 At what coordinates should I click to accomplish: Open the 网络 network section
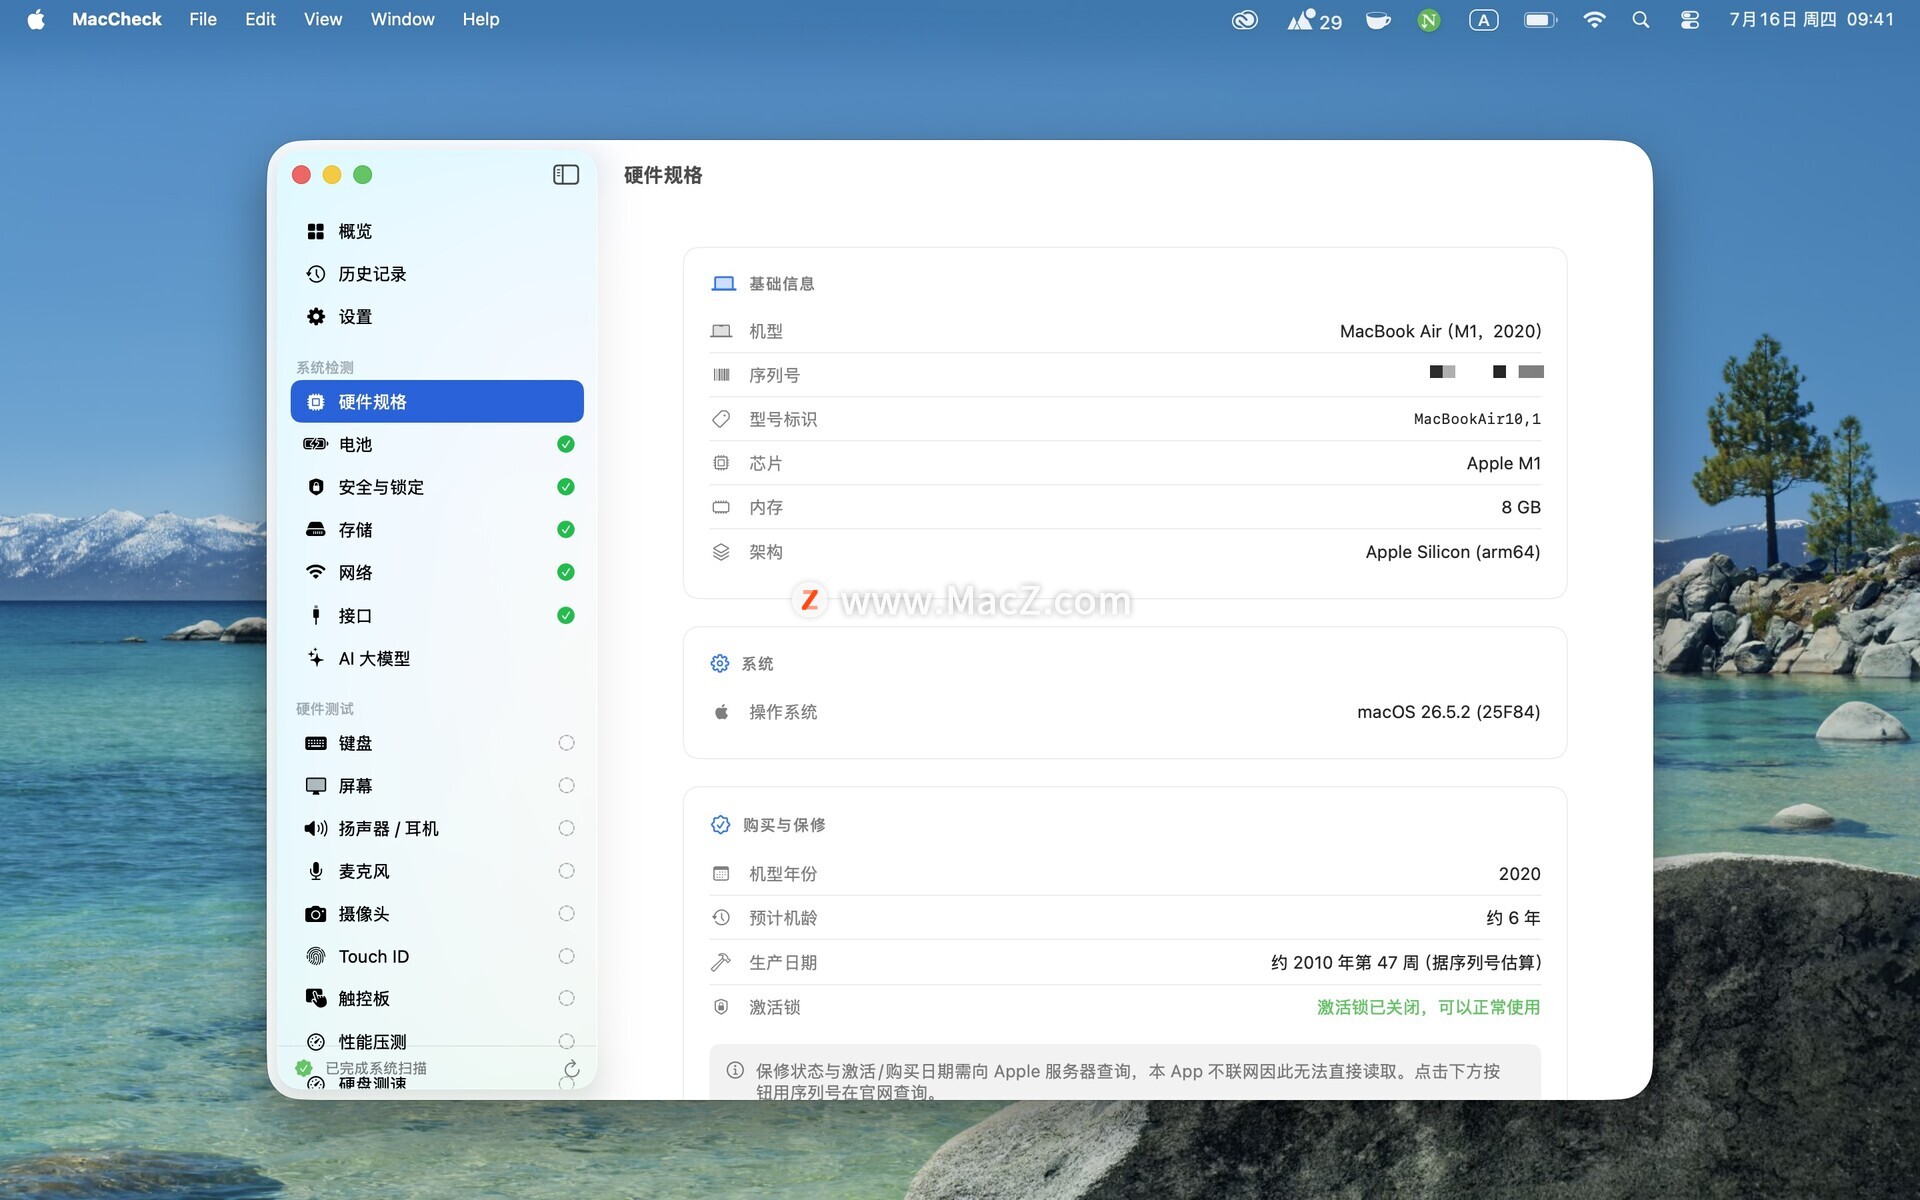[x=437, y=572]
